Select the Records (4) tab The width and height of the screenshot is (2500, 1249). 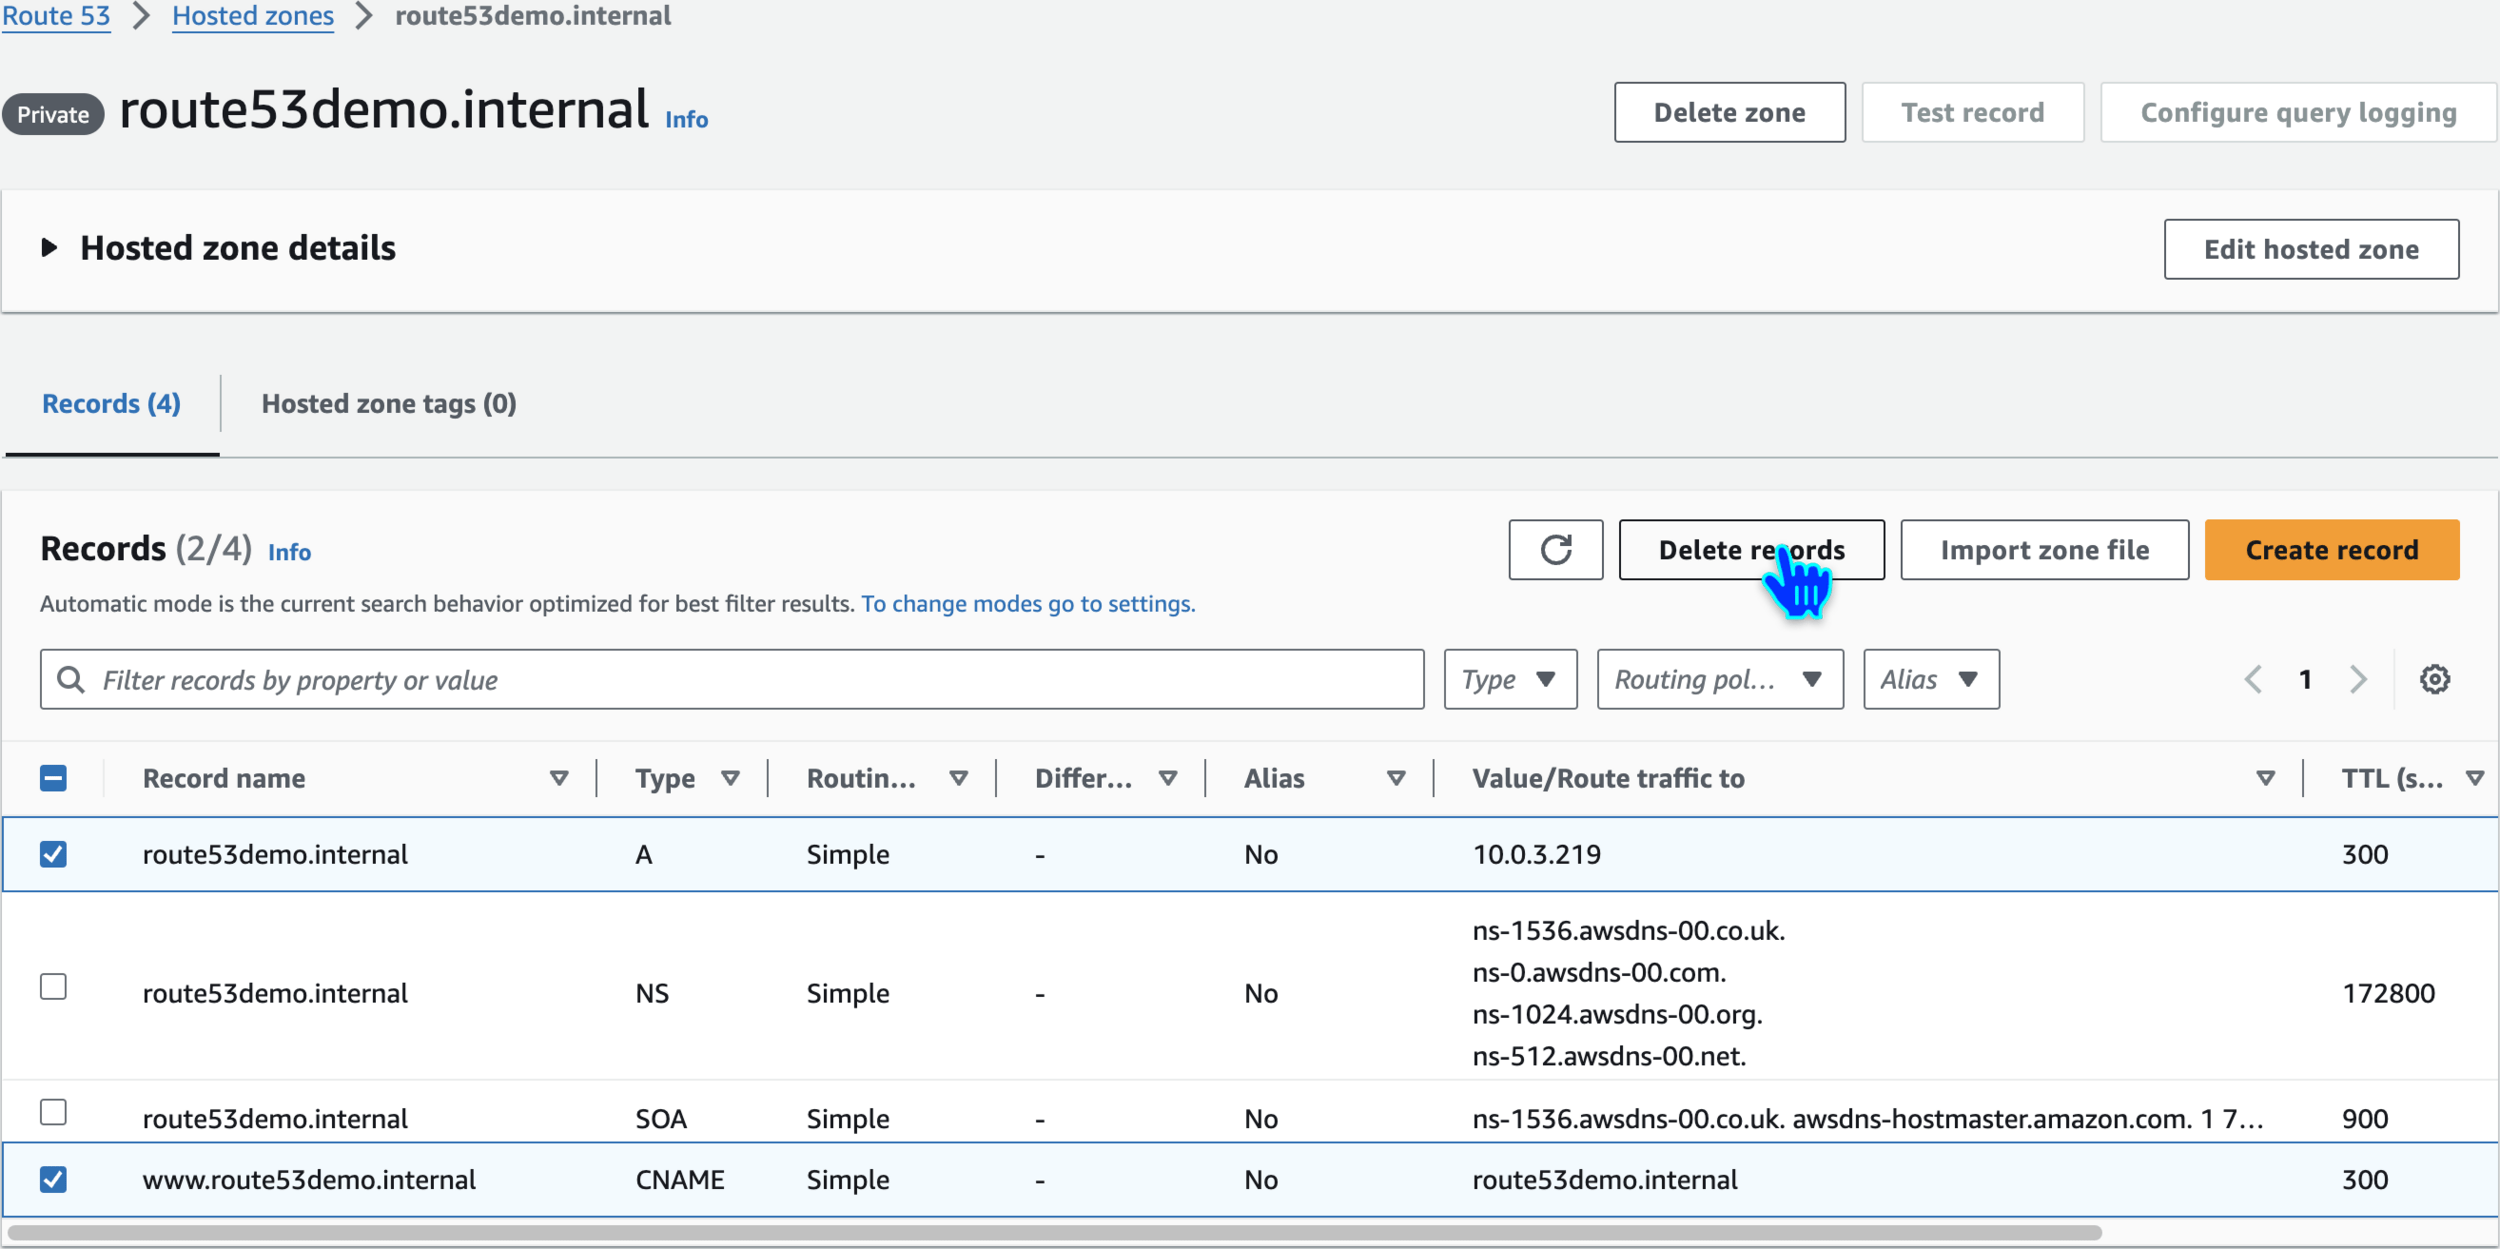coord(111,404)
